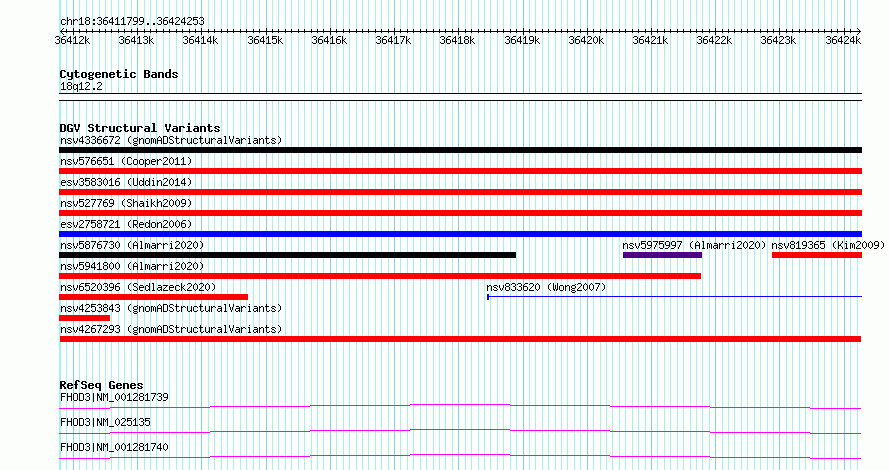
Task: Click the 36423k ruler tick
Action: click(779, 40)
